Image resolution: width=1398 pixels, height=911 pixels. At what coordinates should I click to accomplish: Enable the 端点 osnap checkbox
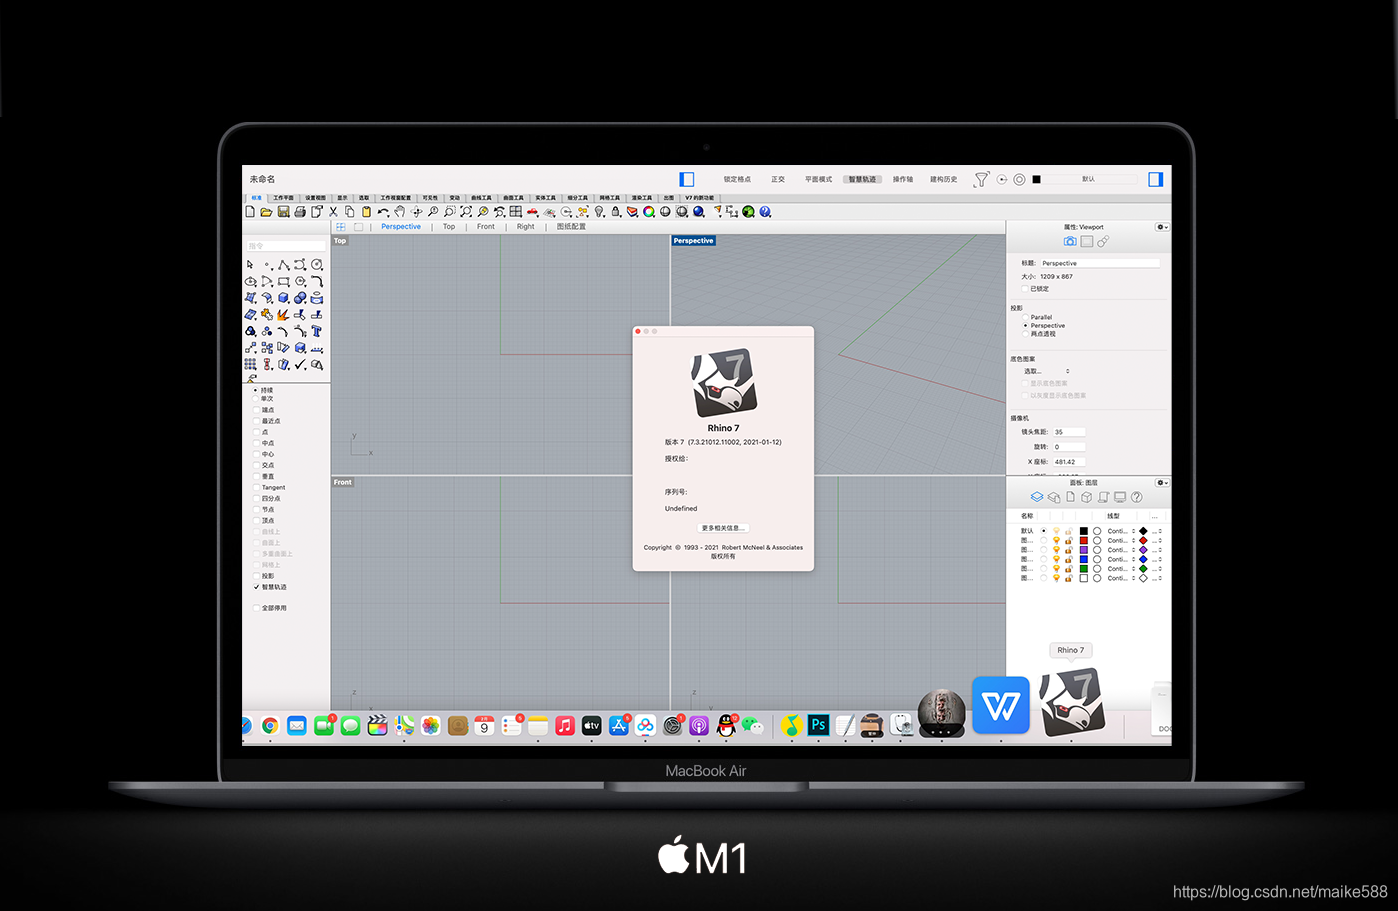pyautogui.click(x=256, y=410)
